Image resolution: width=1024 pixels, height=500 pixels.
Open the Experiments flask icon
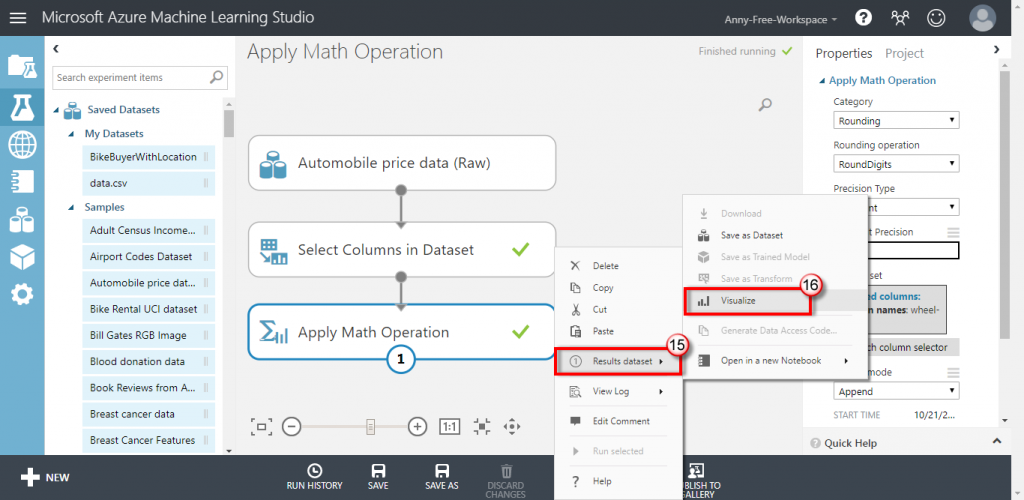click(22, 107)
